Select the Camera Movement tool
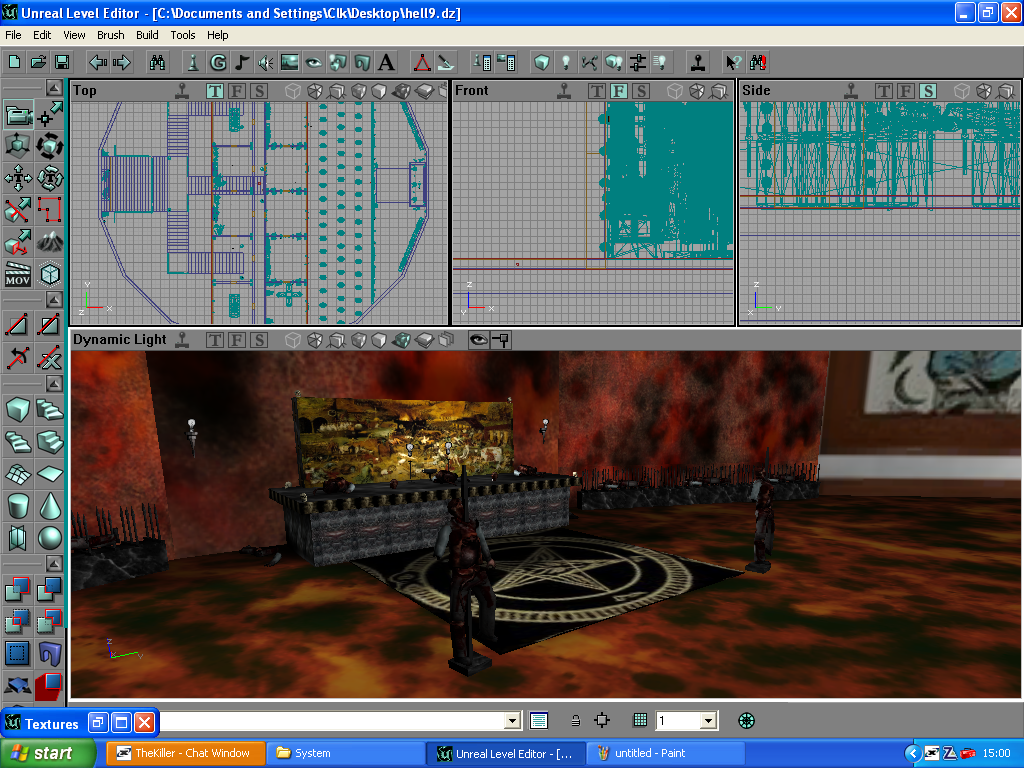Screen dimensions: 1024x768 click(x=19, y=115)
